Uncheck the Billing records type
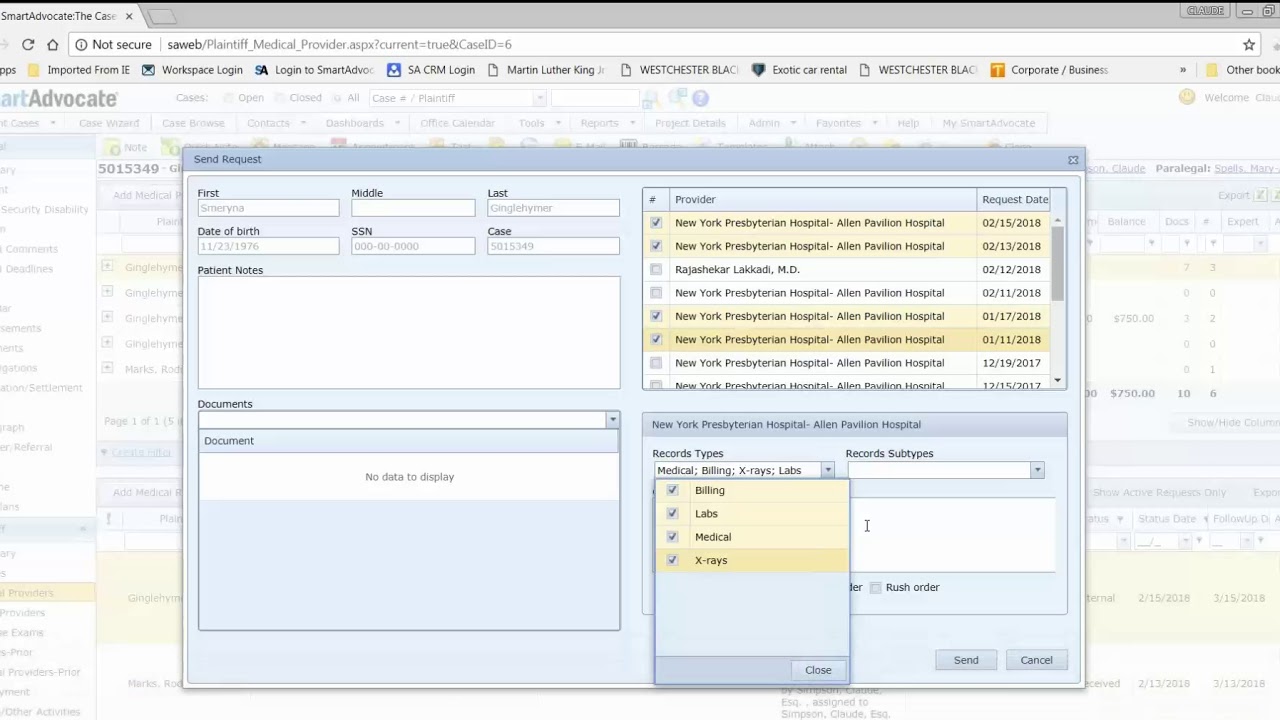This screenshot has height=720, width=1280. tap(672, 490)
